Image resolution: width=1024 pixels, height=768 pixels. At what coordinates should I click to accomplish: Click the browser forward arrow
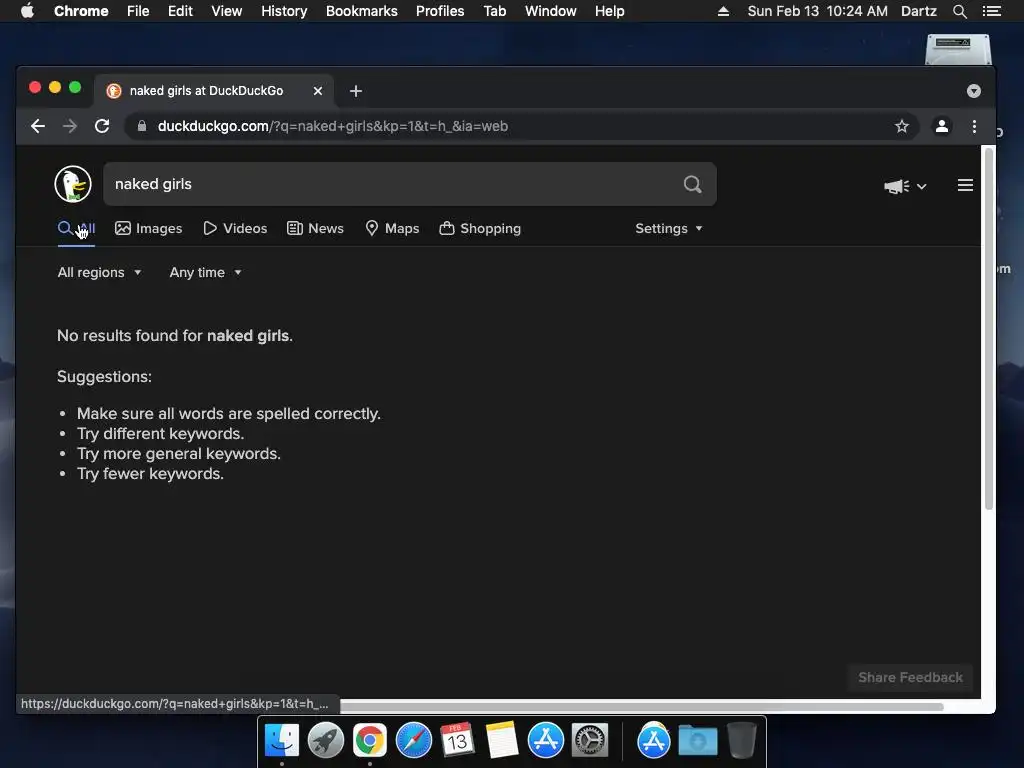tap(70, 126)
